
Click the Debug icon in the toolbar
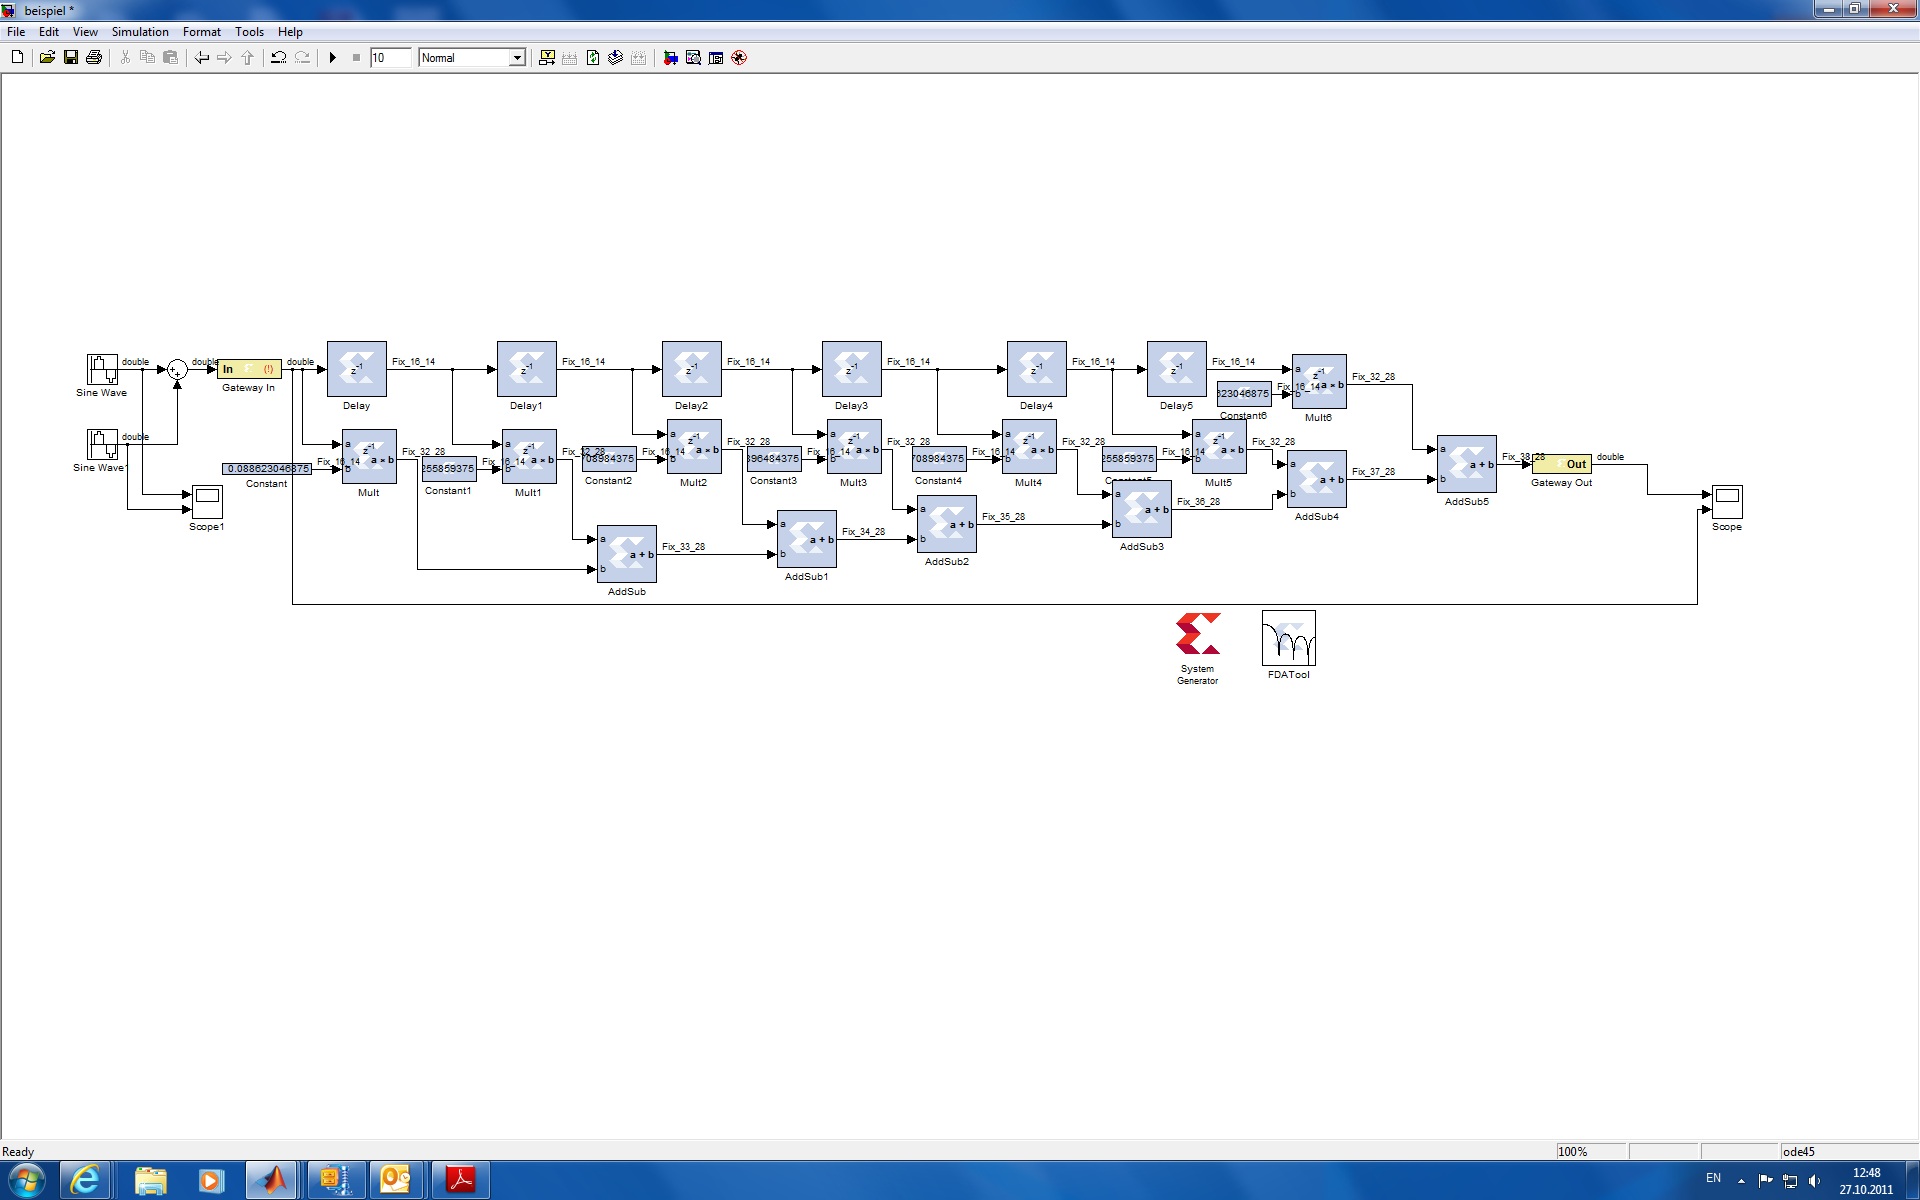click(x=739, y=57)
